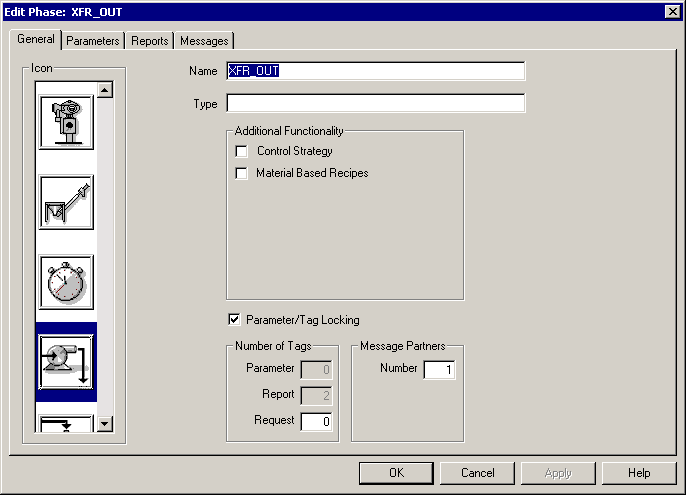The height and width of the screenshot is (495, 686).
Task: Select the agitator motor phase icon
Action: [66, 123]
